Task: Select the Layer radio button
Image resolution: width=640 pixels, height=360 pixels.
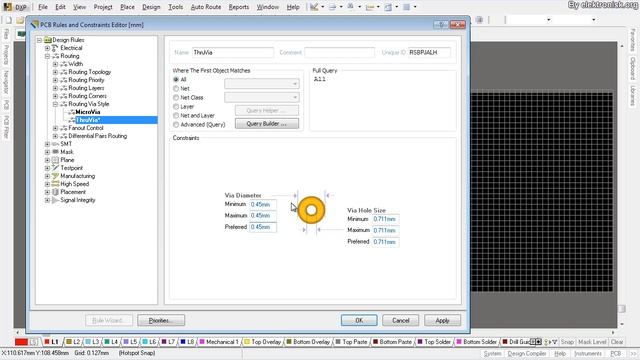Action: coord(176,107)
